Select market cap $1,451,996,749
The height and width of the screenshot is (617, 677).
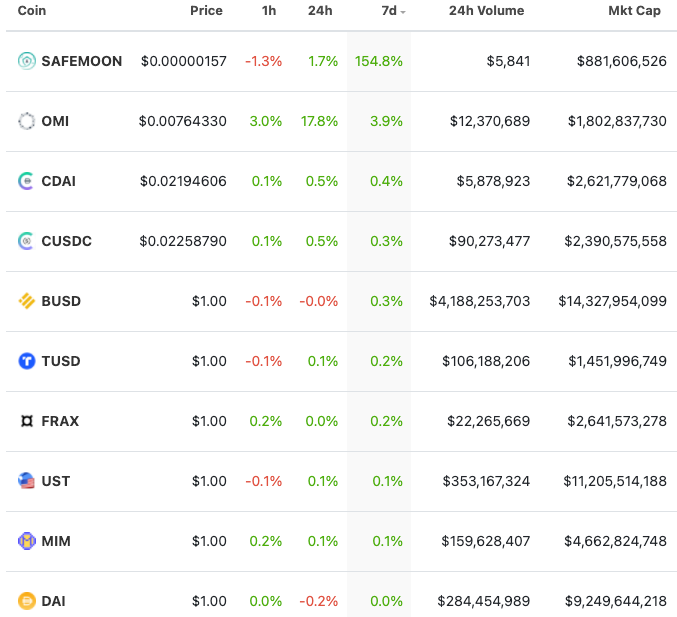(x=617, y=361)
